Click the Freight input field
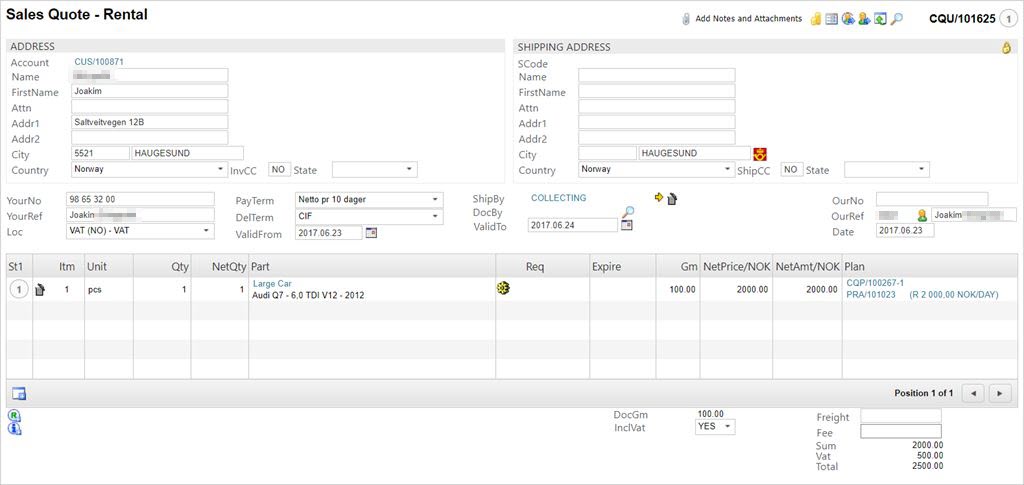 [x=900, y=416]
